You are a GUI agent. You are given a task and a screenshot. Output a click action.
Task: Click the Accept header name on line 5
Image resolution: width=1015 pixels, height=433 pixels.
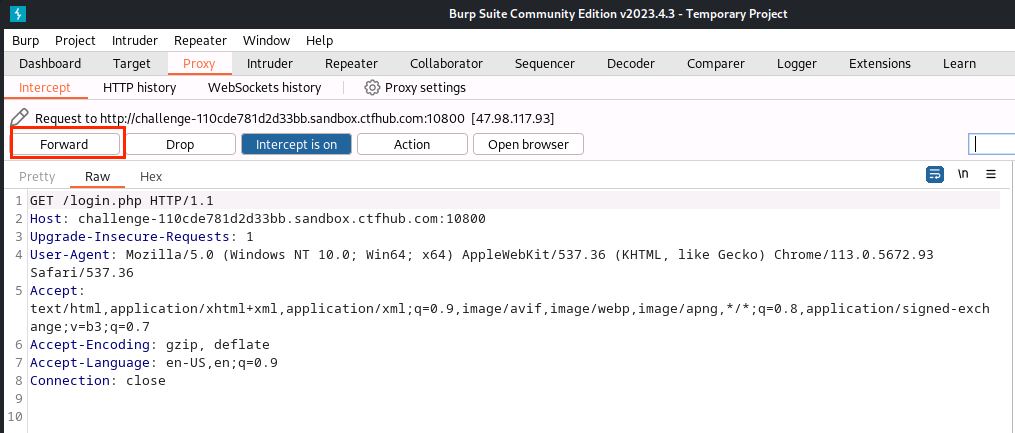coord(53,291)
